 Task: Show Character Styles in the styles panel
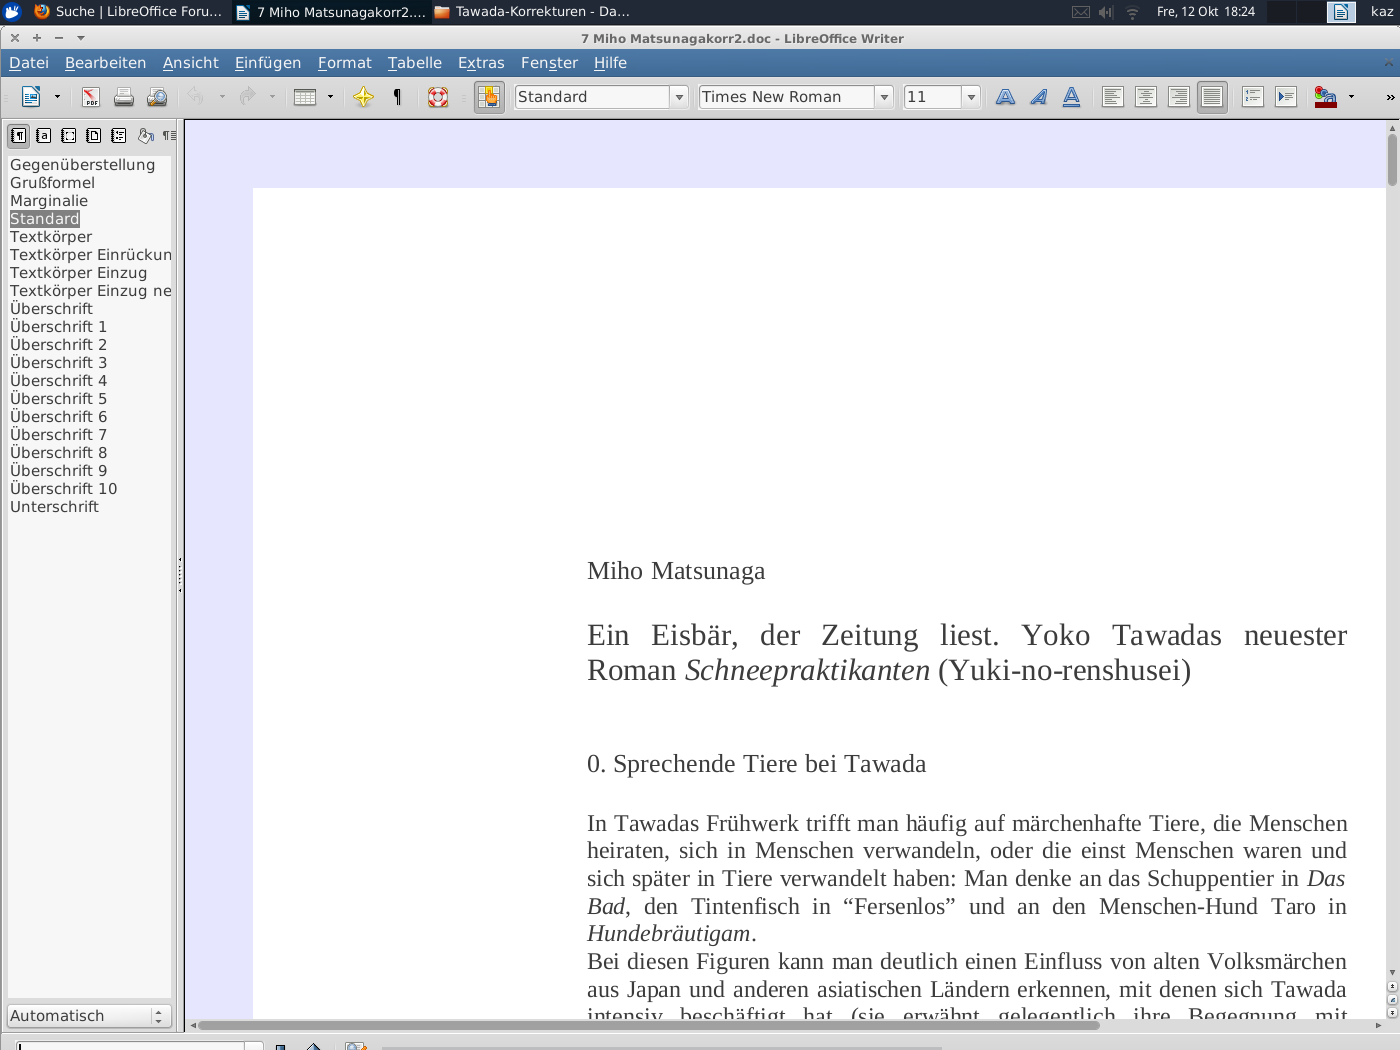[44, 135]
